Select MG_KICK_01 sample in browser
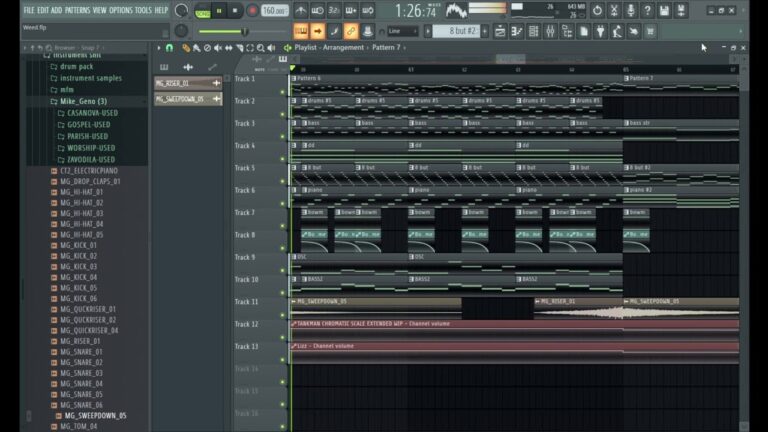The width and height of the screenshot is (768, 432). pyautogui.click(x=78, y=245)
